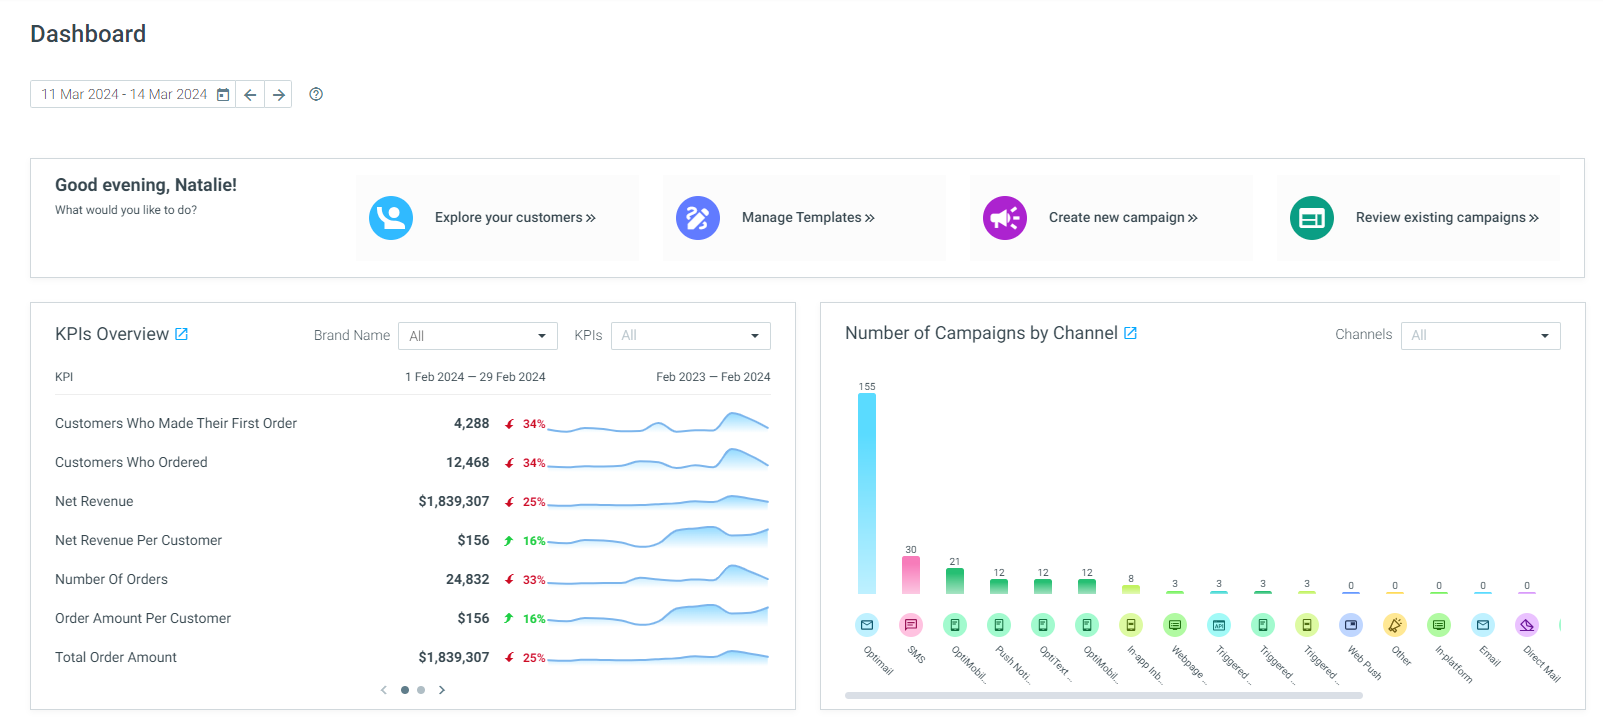Open KPIs Overview external link icon
1603x726 pixels.
(182, 334)
